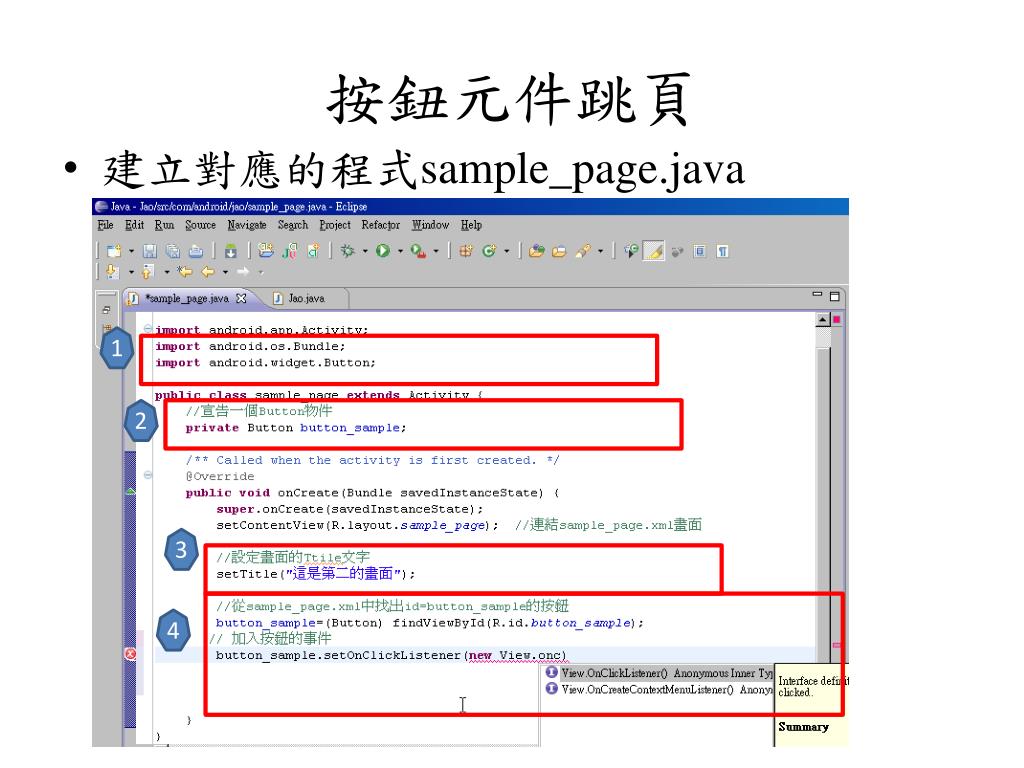This screenshot has height=768, width=1024.
Task: Click the Save All icon
Action: [173, 251]
